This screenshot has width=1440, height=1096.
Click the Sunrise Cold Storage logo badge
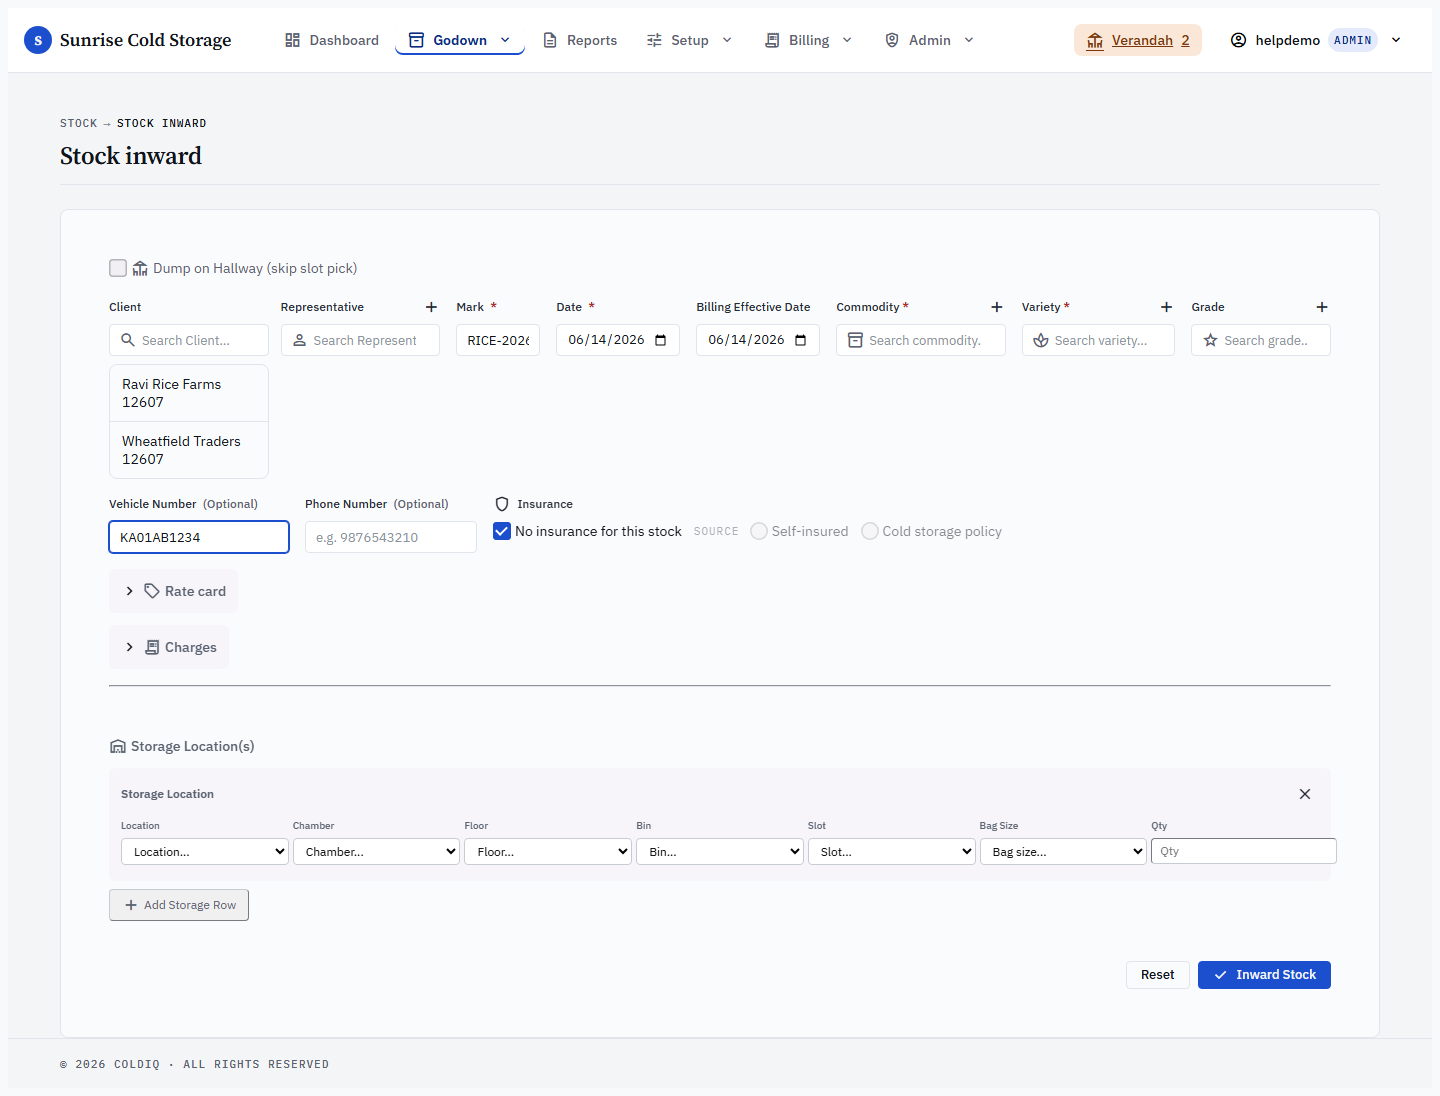click(38, 40)
